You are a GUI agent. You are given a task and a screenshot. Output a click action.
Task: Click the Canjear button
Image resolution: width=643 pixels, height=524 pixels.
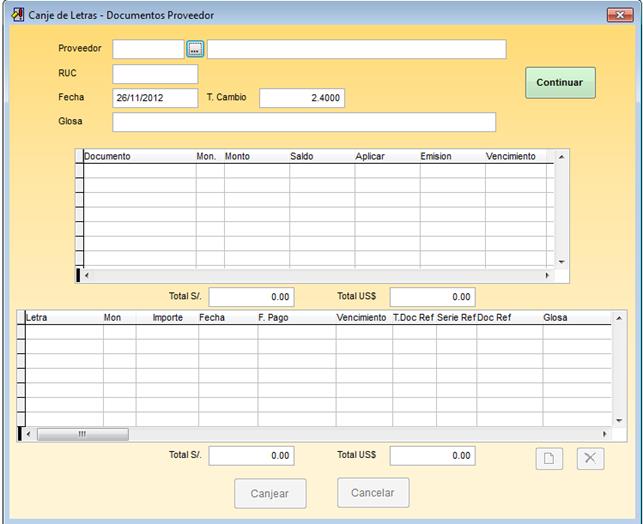pyautogui.click(x=270, y=493)
